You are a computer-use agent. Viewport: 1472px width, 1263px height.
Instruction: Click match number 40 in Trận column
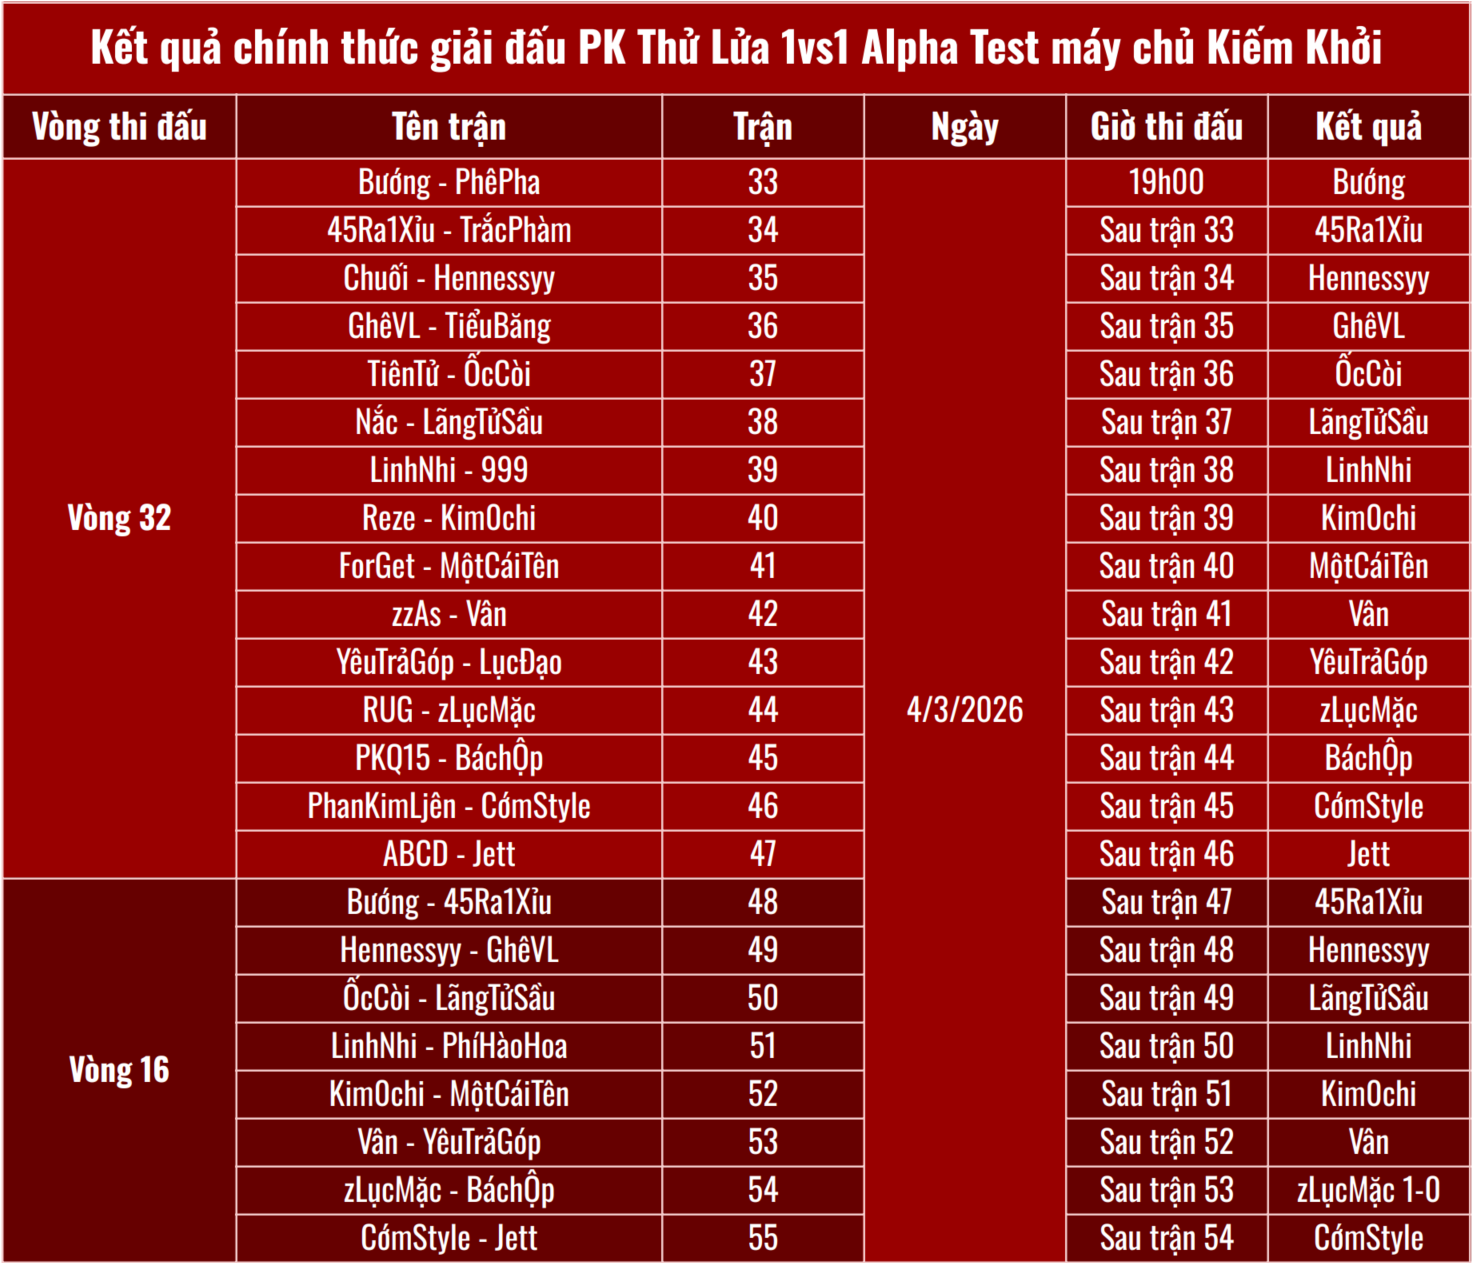(762, 518)
